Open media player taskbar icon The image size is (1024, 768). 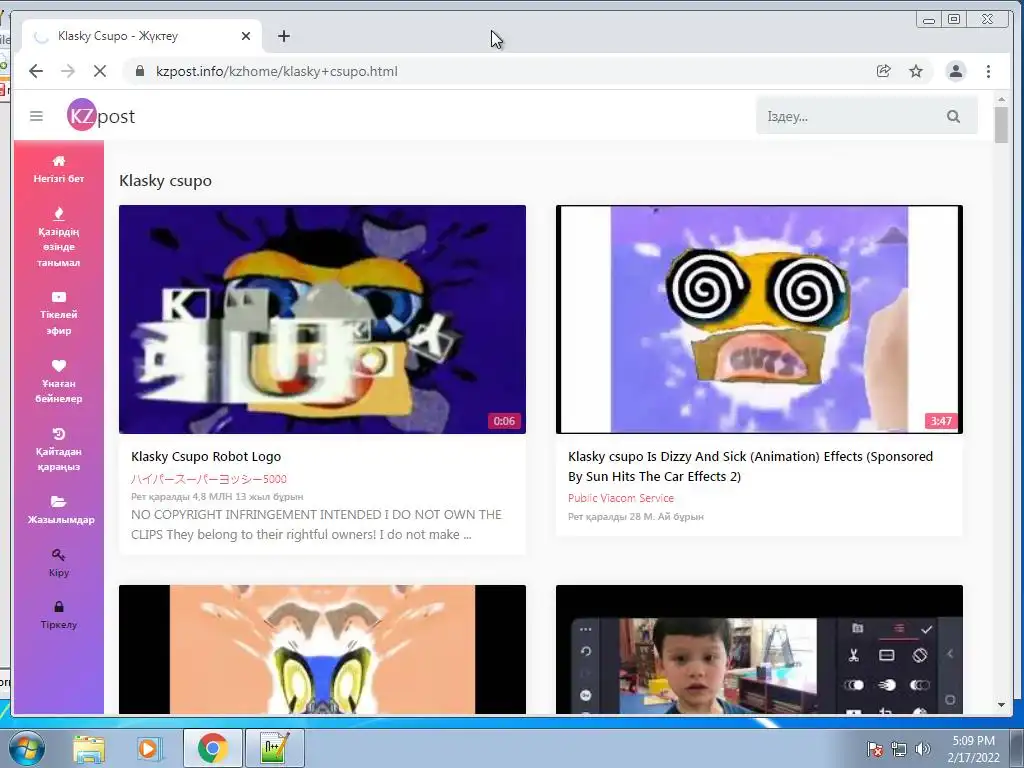pyautogui.click(x=149, y=748)
